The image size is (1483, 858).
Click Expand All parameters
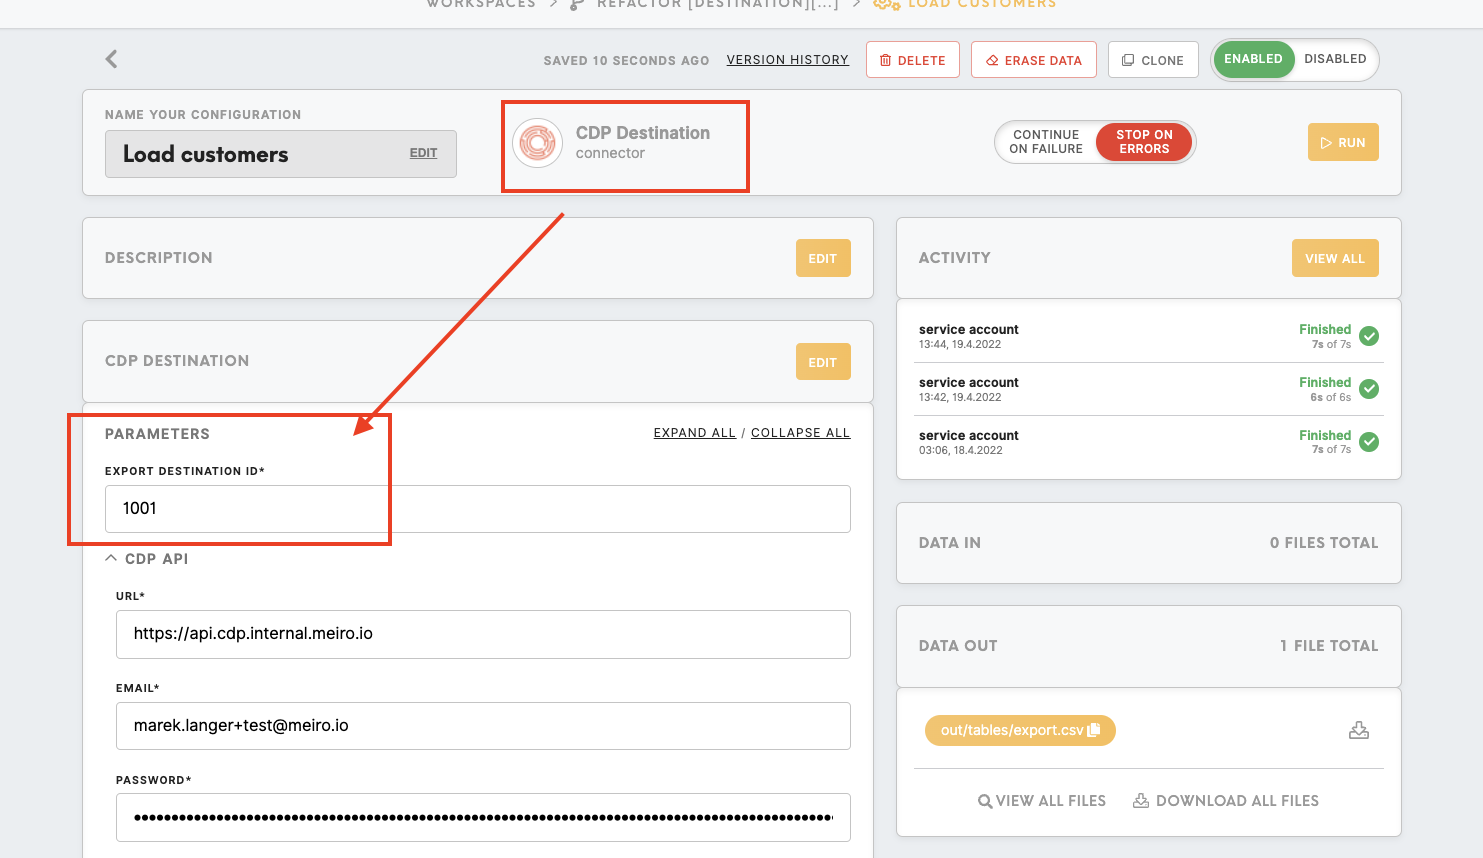(694, 433)
